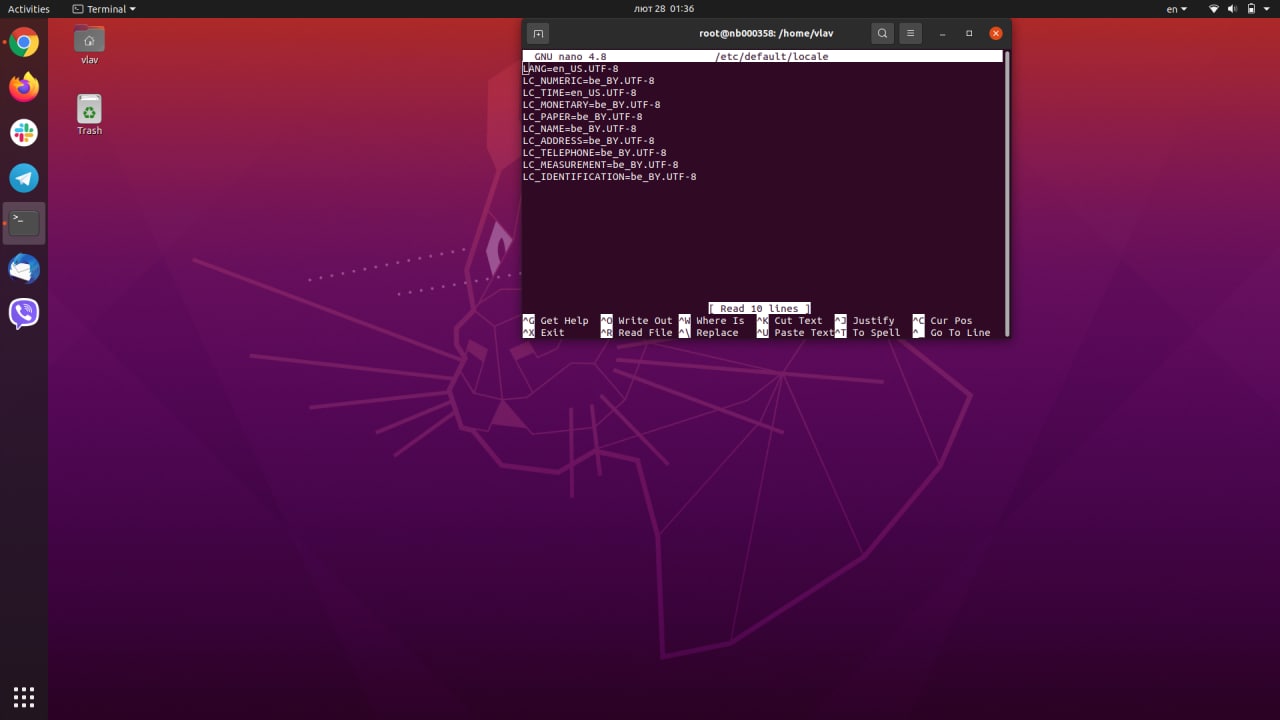Click the /etc/default/locale file name header
Screen dimensions: 1280x720
[x=771, y=57]
